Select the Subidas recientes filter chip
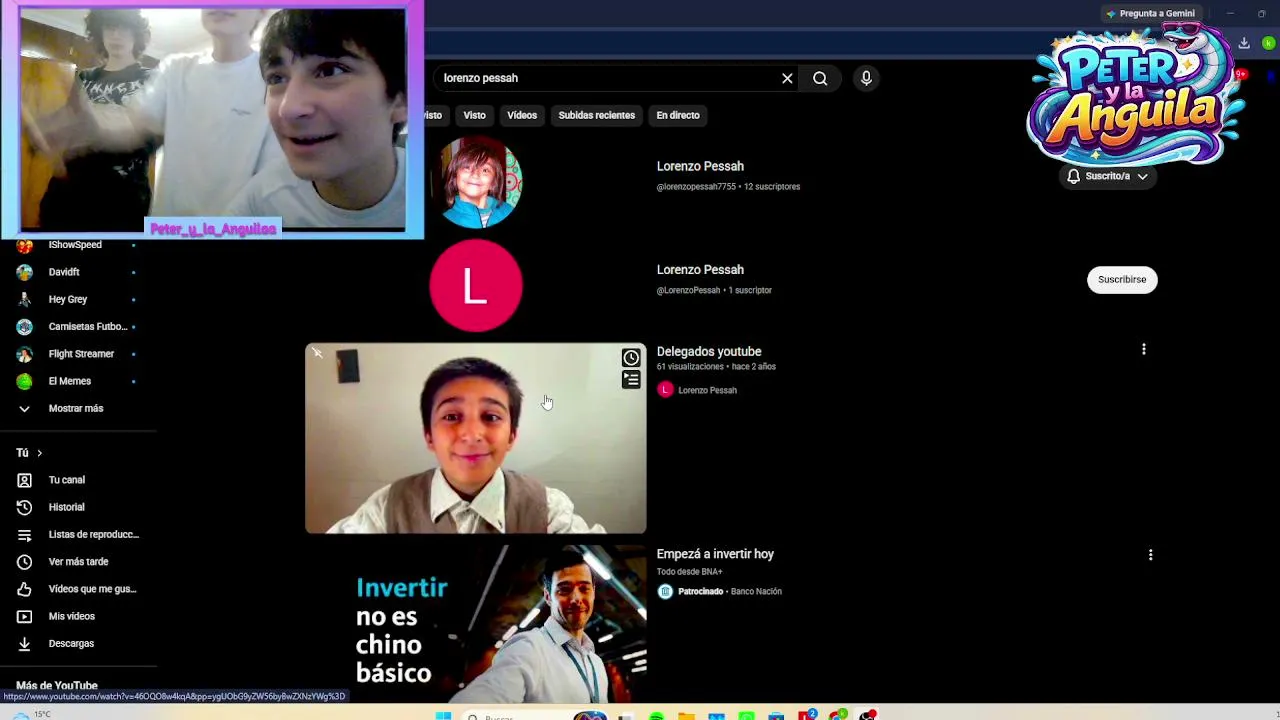Screen dimensions: 1280x720 click(x=597, y=115)
